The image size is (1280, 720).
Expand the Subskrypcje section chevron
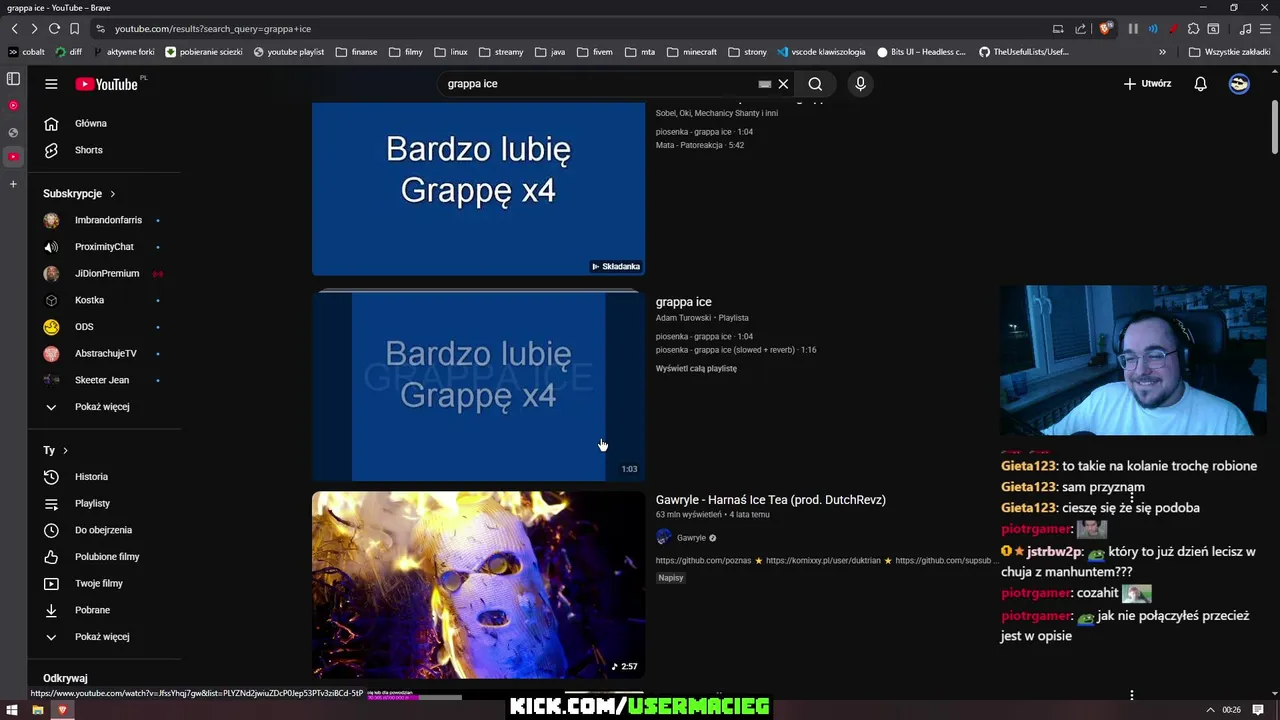point(113,194)
